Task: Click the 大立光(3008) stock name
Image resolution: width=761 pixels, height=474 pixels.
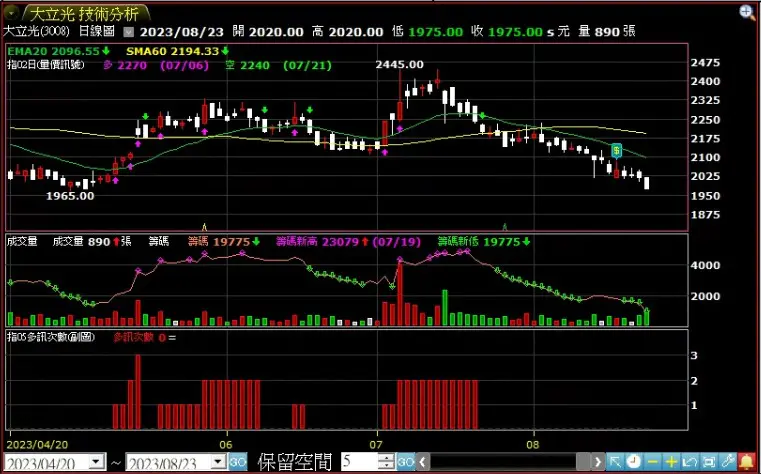Action: click(36, 32)
